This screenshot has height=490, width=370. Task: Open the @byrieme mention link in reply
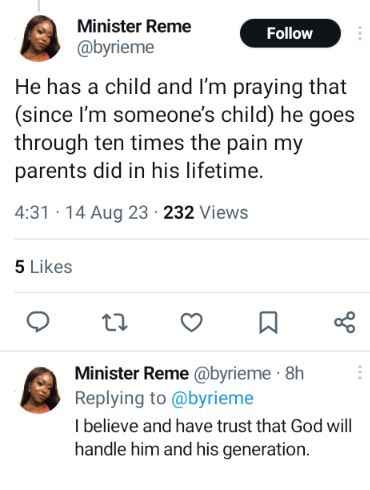tap(212, 398)
